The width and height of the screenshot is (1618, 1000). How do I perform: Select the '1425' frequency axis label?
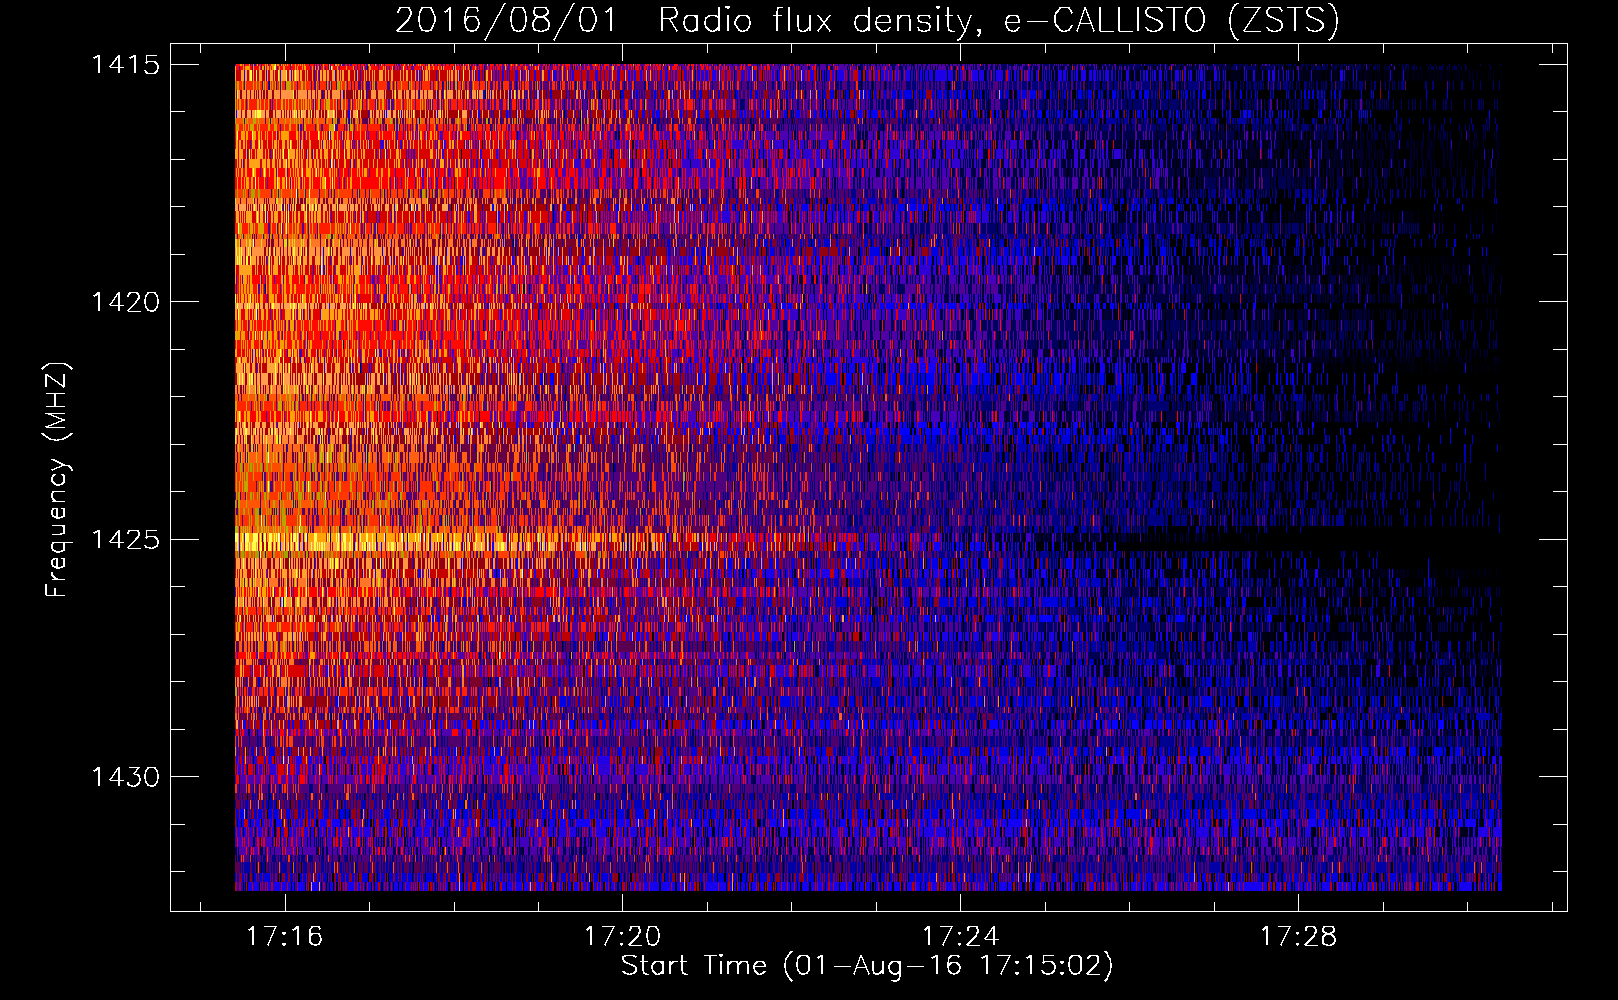pos(125,540)
